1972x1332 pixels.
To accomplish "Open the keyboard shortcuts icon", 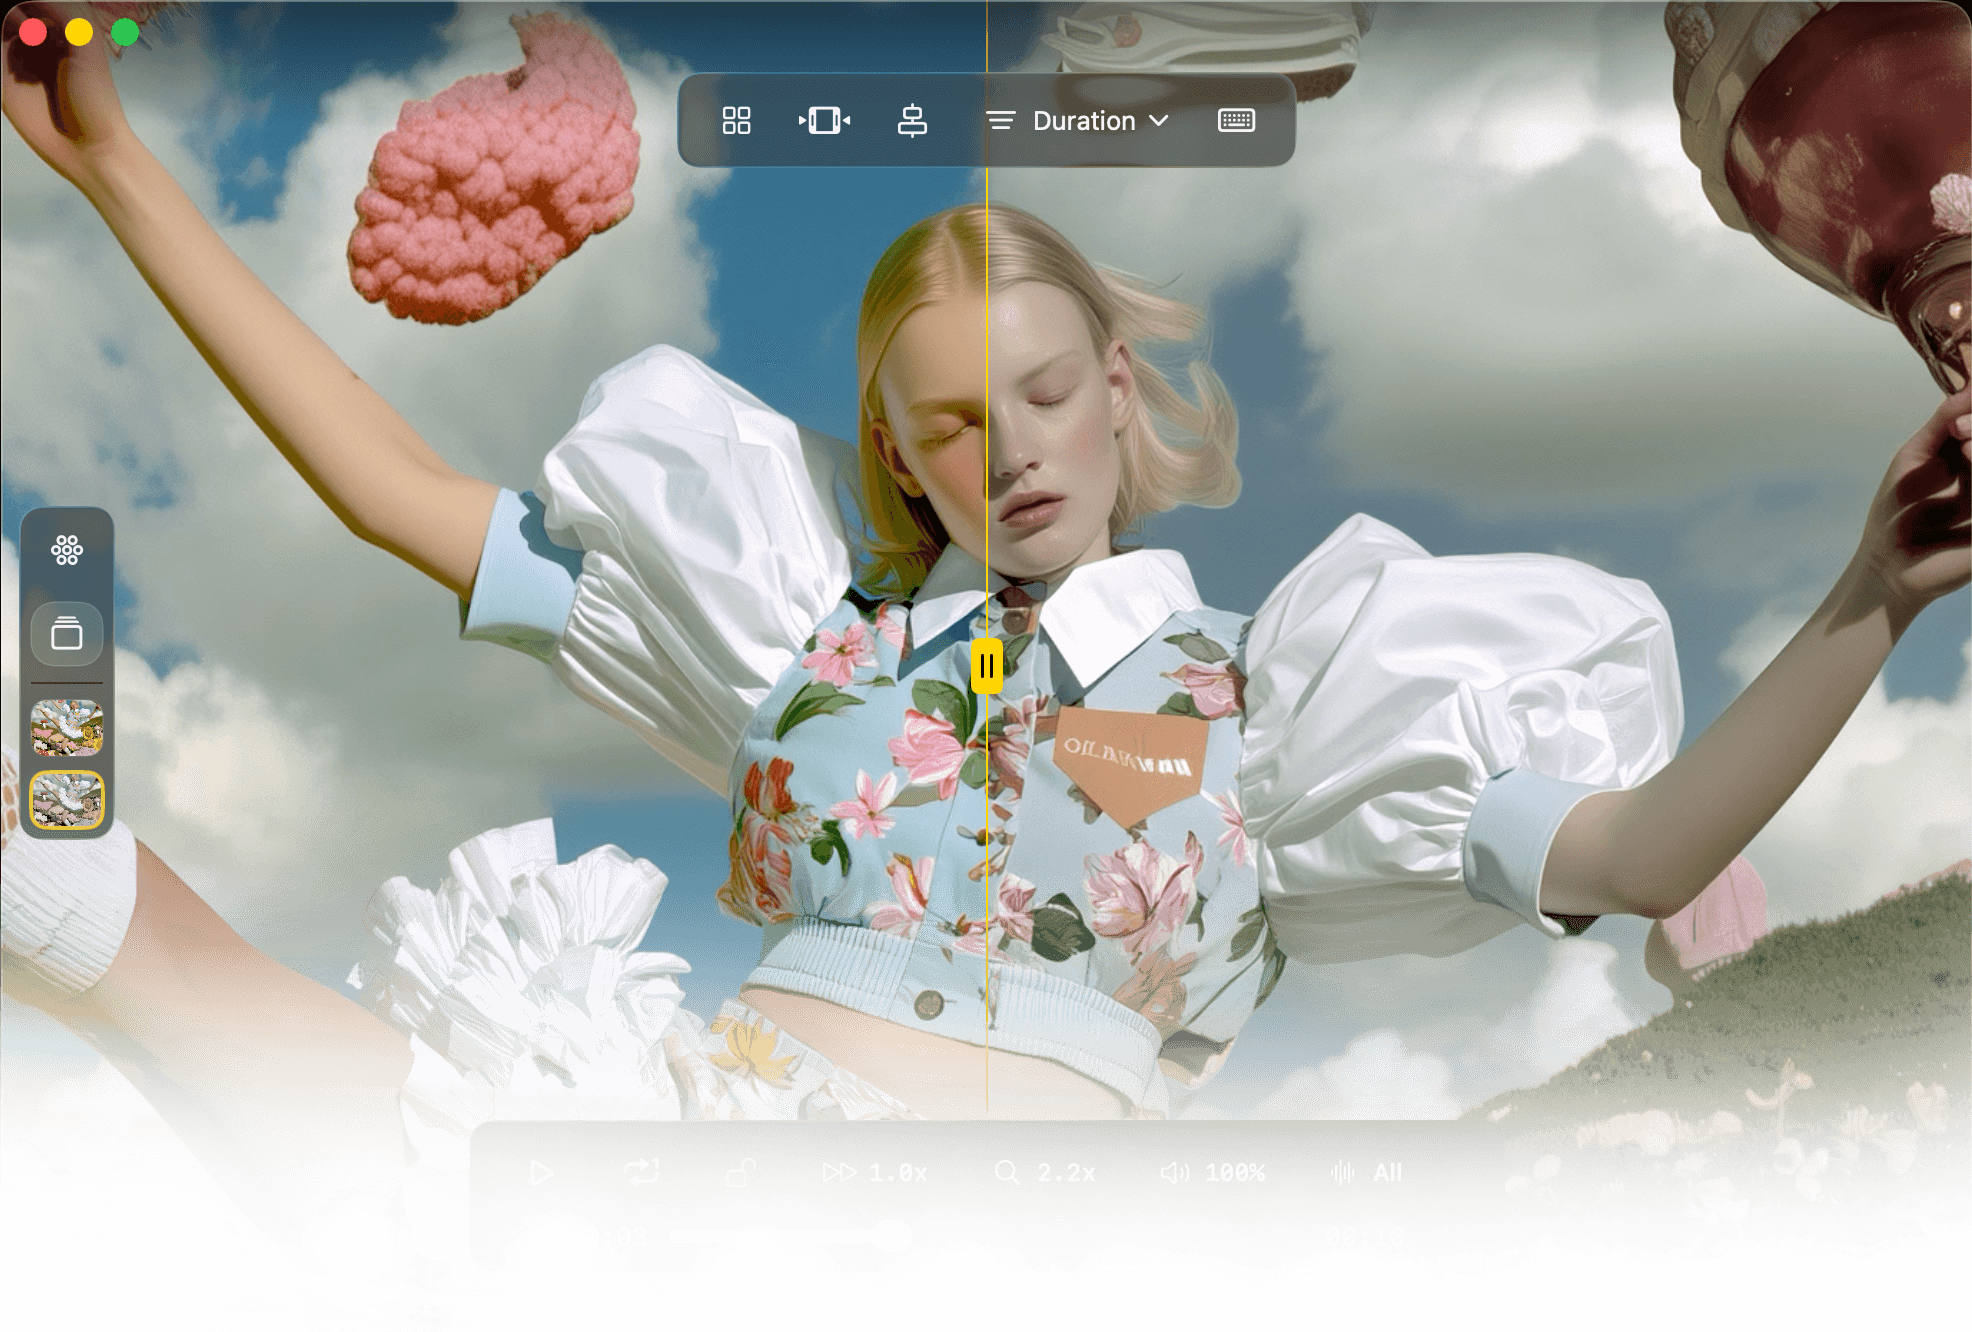I will coord(1236,121).
